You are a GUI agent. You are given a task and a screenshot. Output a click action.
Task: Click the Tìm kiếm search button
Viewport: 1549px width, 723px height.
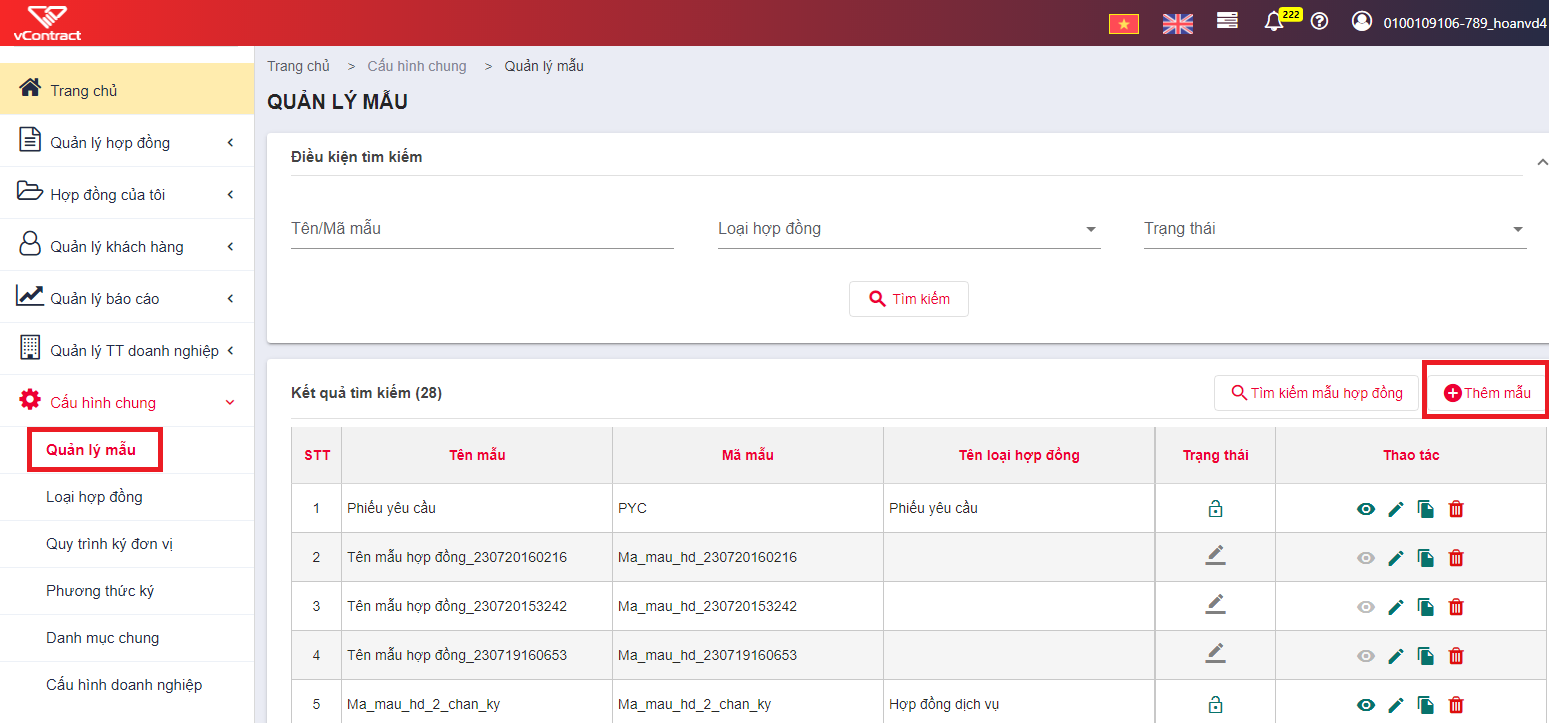point(909,299)
